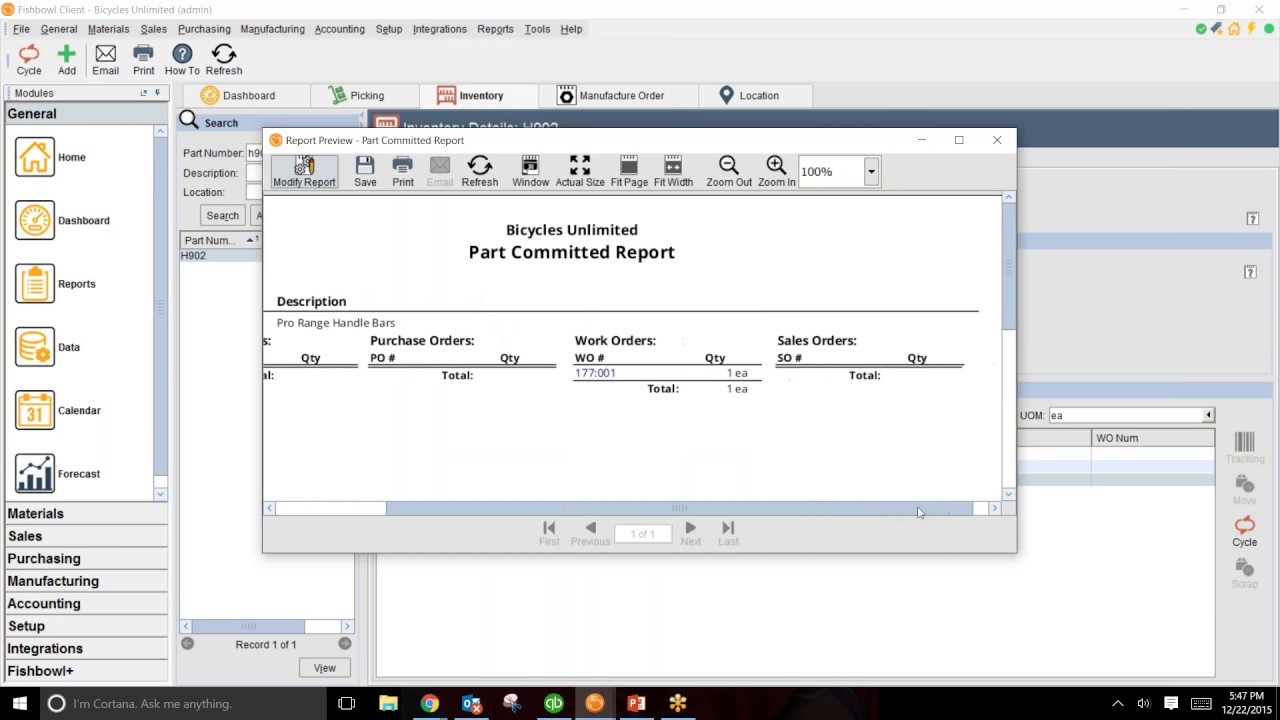Open Chrome from the taskbar
This screenshot has width=1280, height=720.
coord(429,704)
